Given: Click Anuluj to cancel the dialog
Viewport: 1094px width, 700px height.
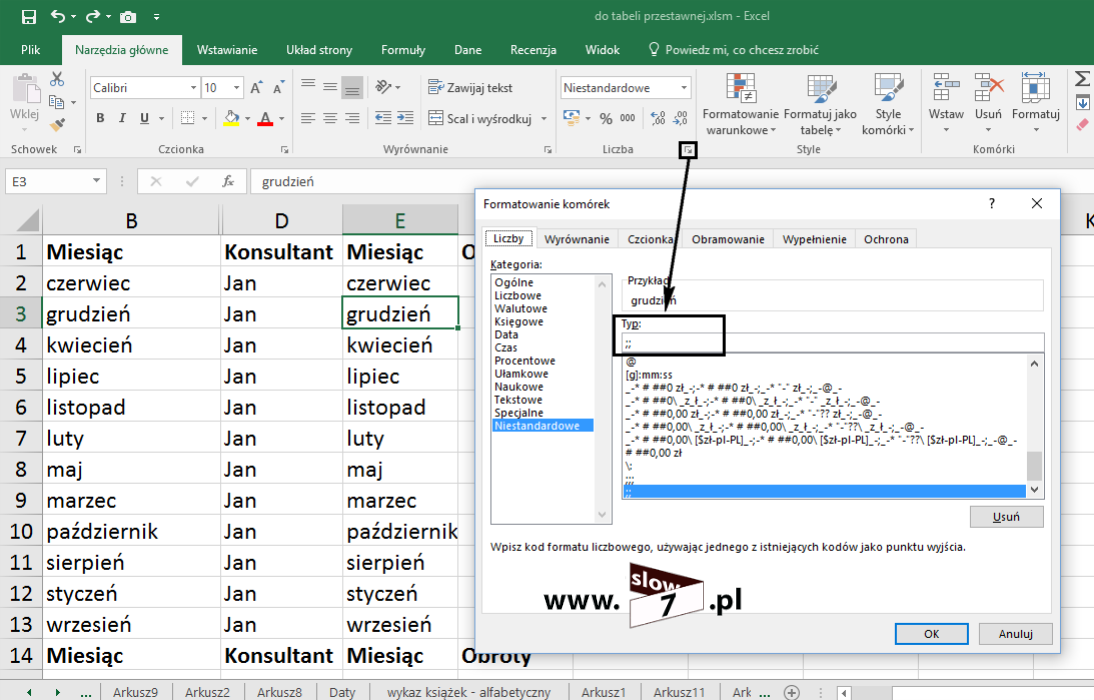Looking at the screenshot, I should tap(1015, 634).
